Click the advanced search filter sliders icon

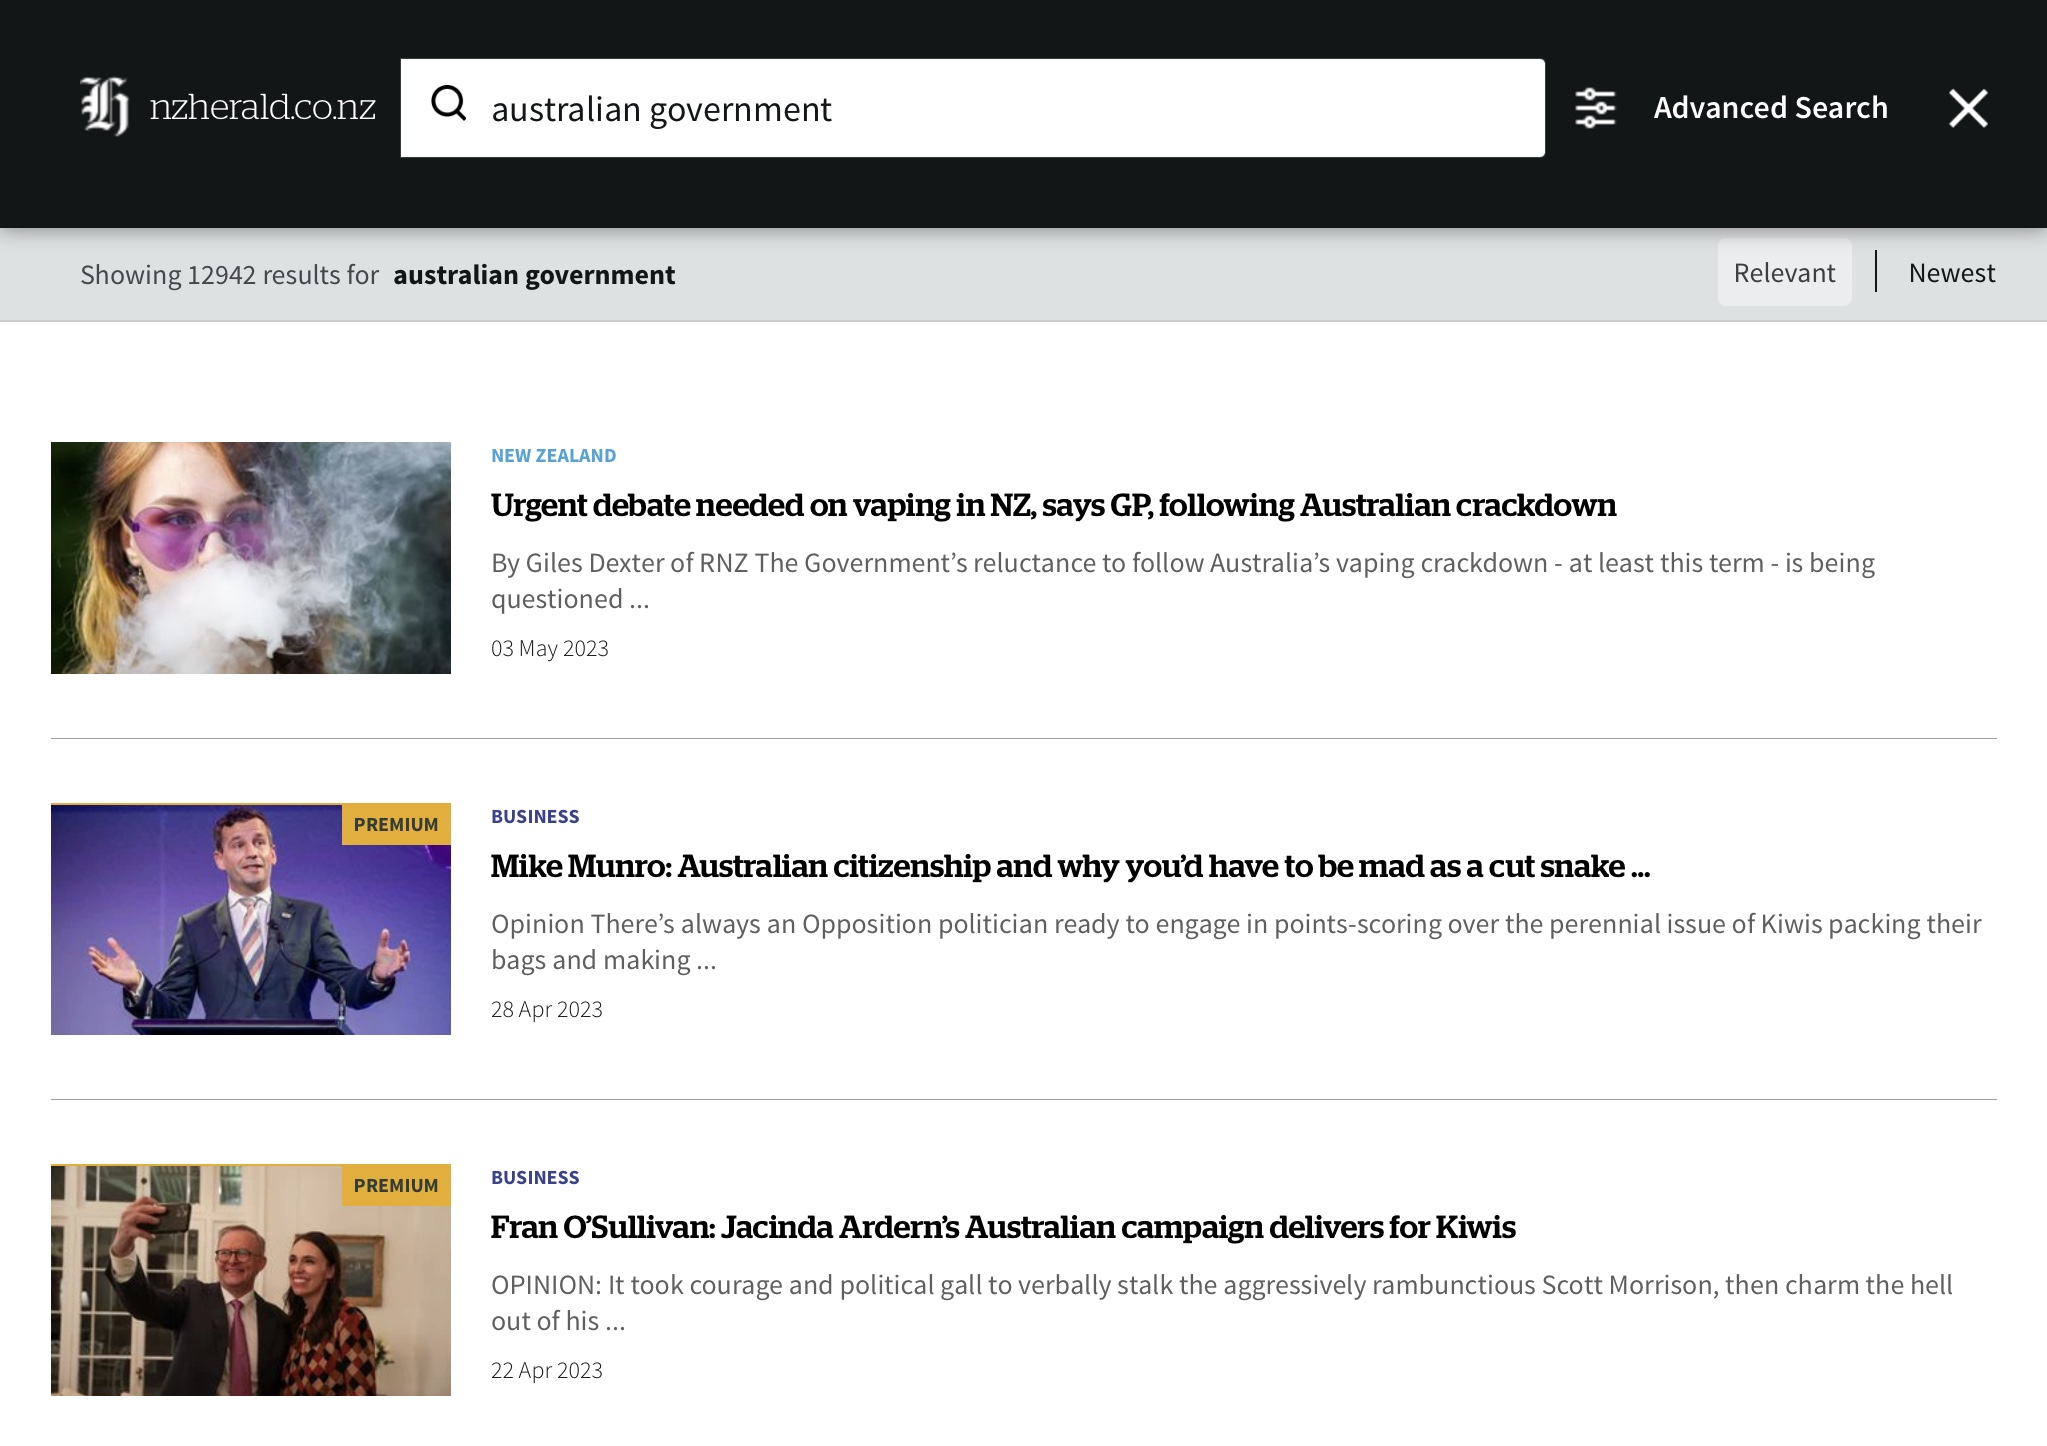pos(1595,108)
